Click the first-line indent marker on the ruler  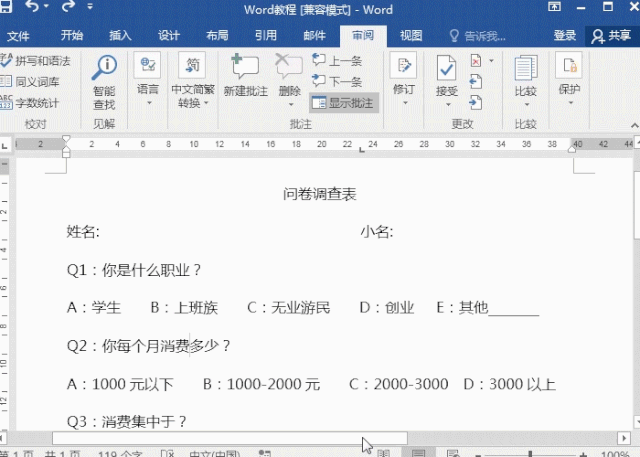point(66,140)
